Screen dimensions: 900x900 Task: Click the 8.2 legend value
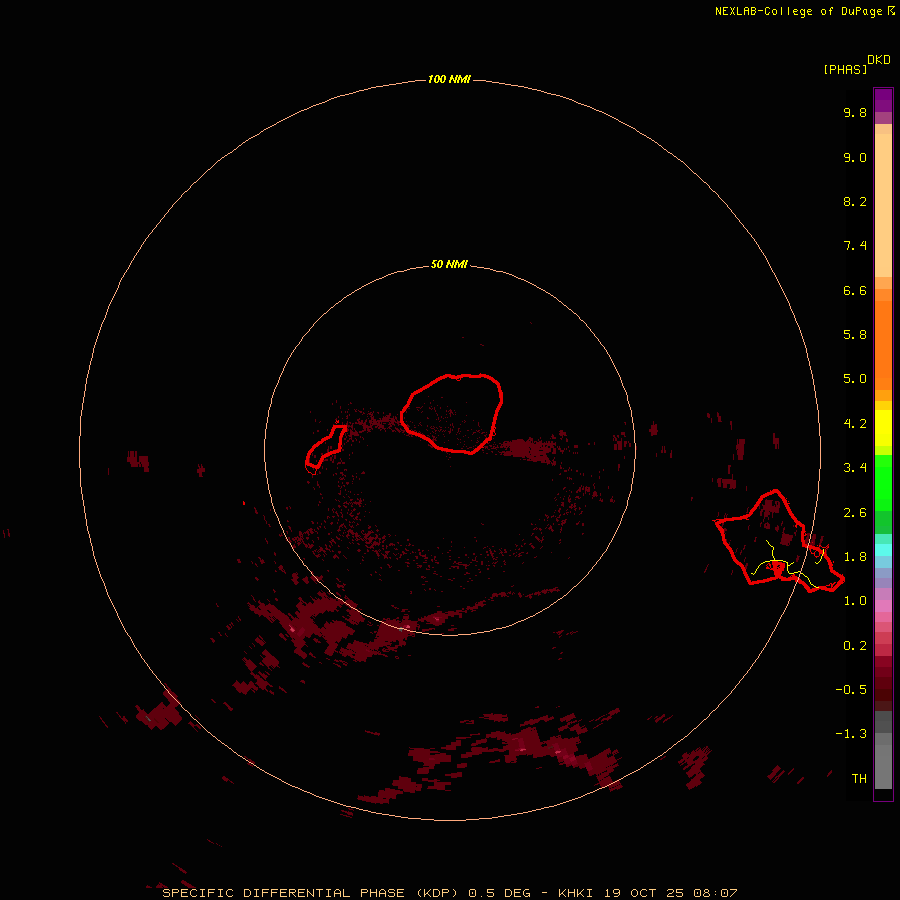coord(855,201)
